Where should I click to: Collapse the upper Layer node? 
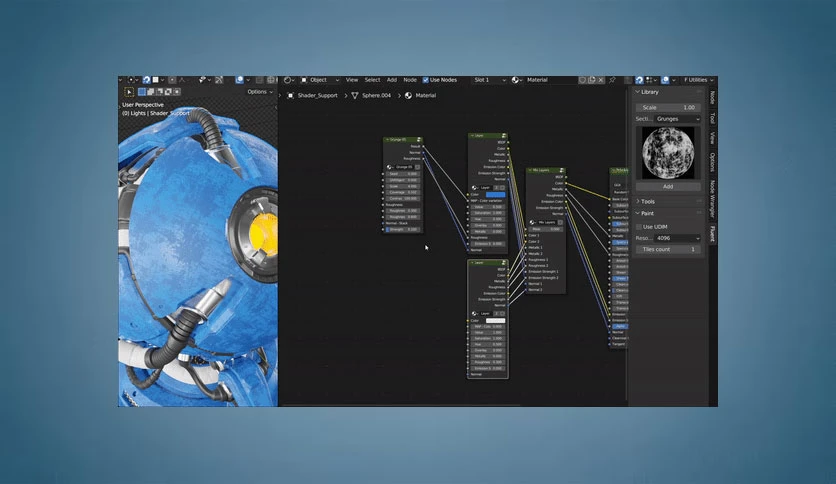pos(472,135)
